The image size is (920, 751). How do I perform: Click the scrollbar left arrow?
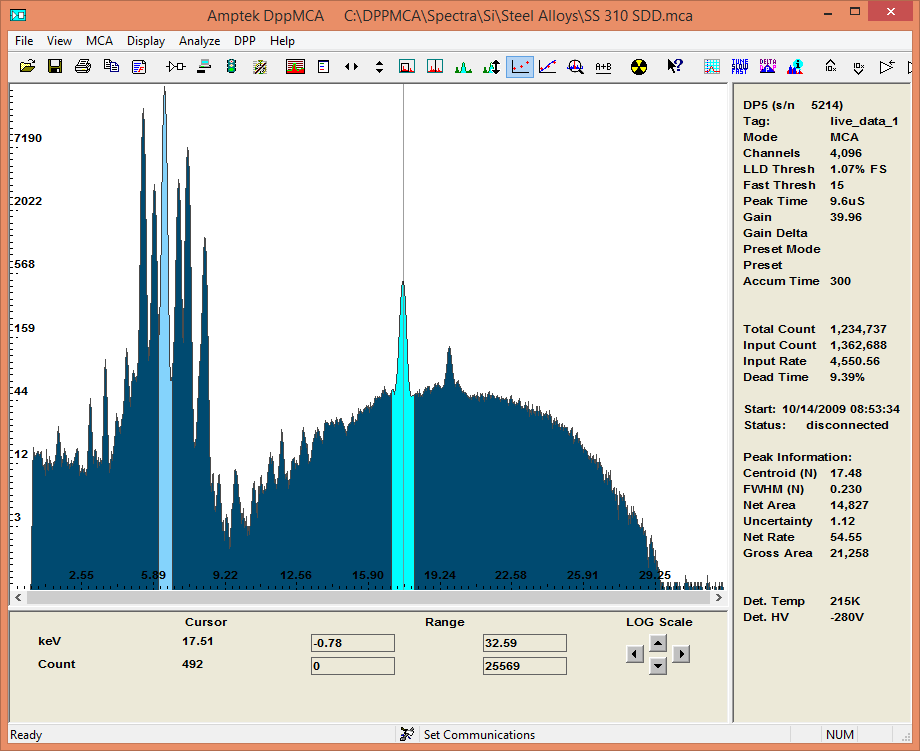tap(18, 597)
